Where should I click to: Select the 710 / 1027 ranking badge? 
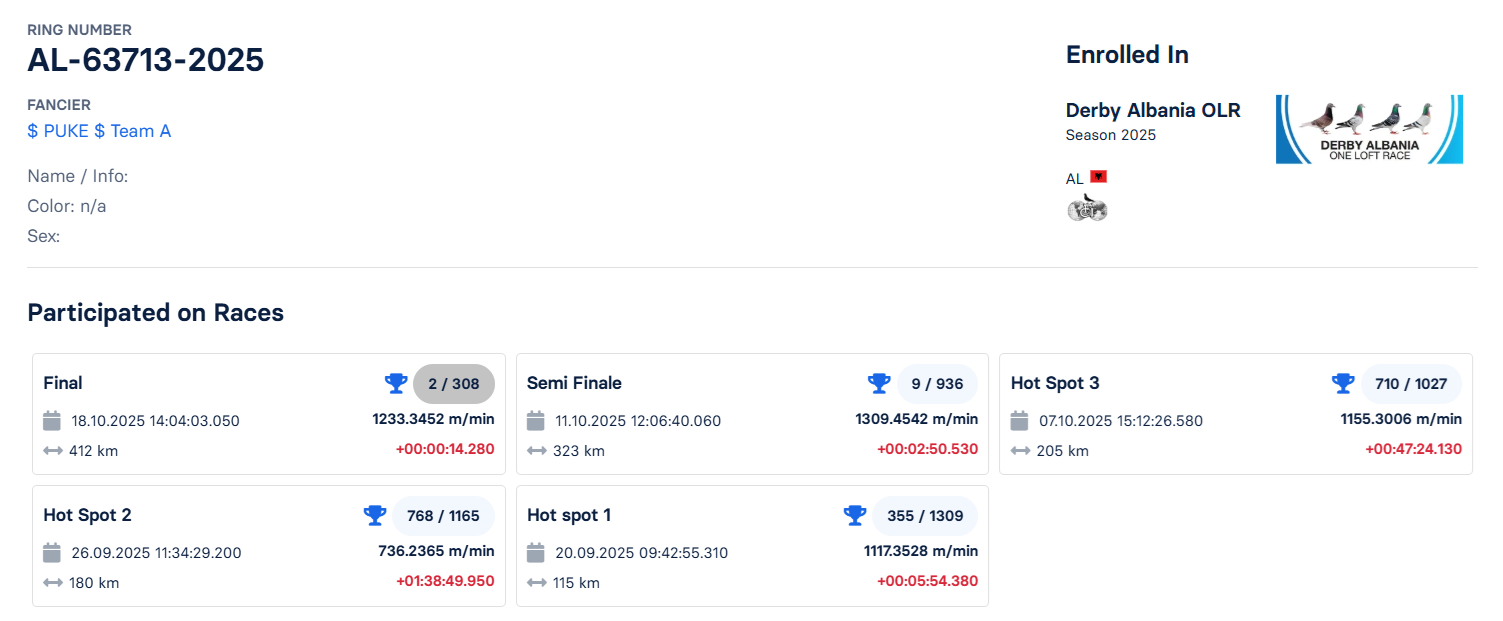1412,383
